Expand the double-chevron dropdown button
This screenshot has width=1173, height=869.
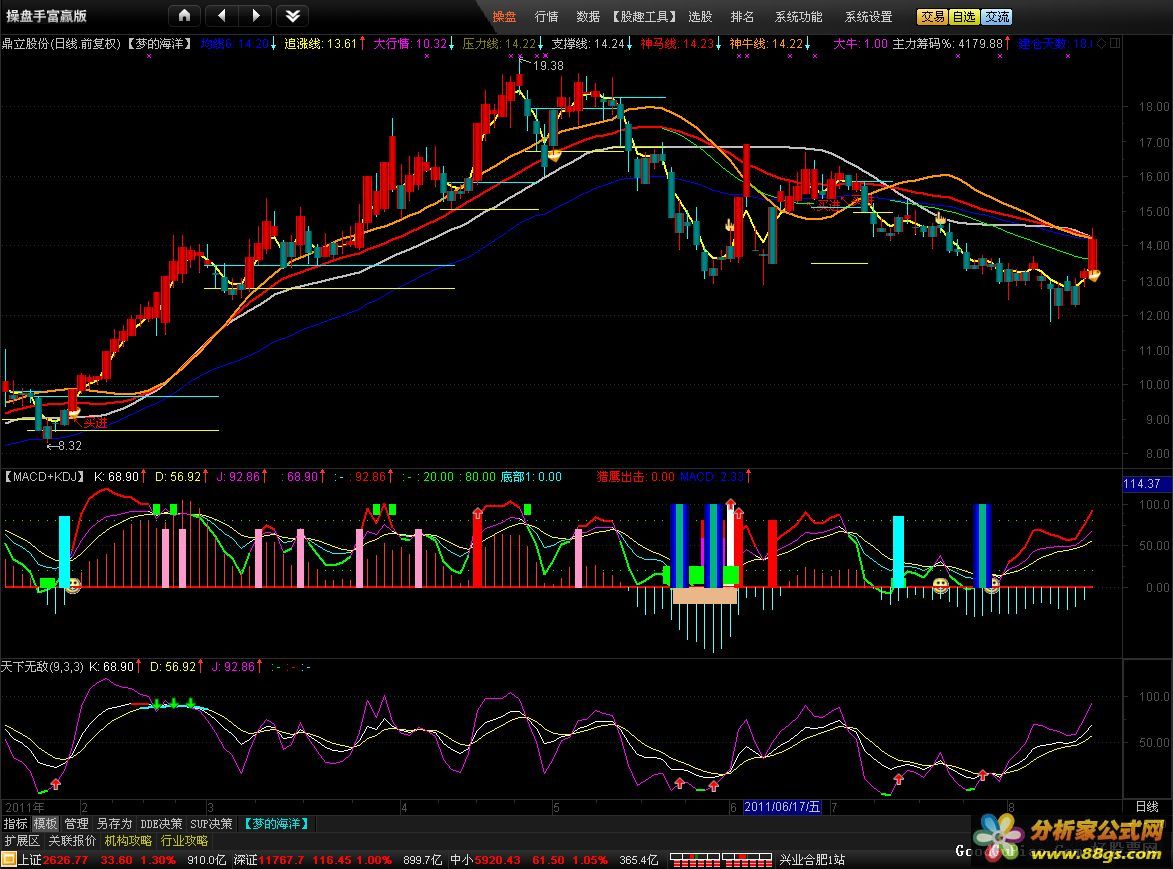point(293,16)
